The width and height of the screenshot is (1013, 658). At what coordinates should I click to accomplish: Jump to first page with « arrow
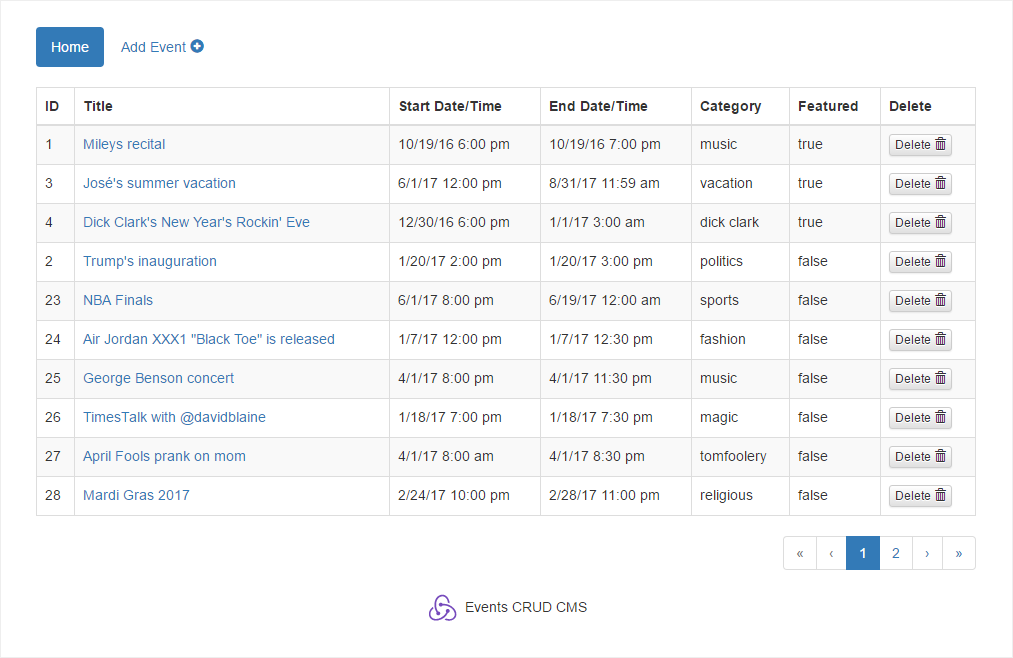800,553
